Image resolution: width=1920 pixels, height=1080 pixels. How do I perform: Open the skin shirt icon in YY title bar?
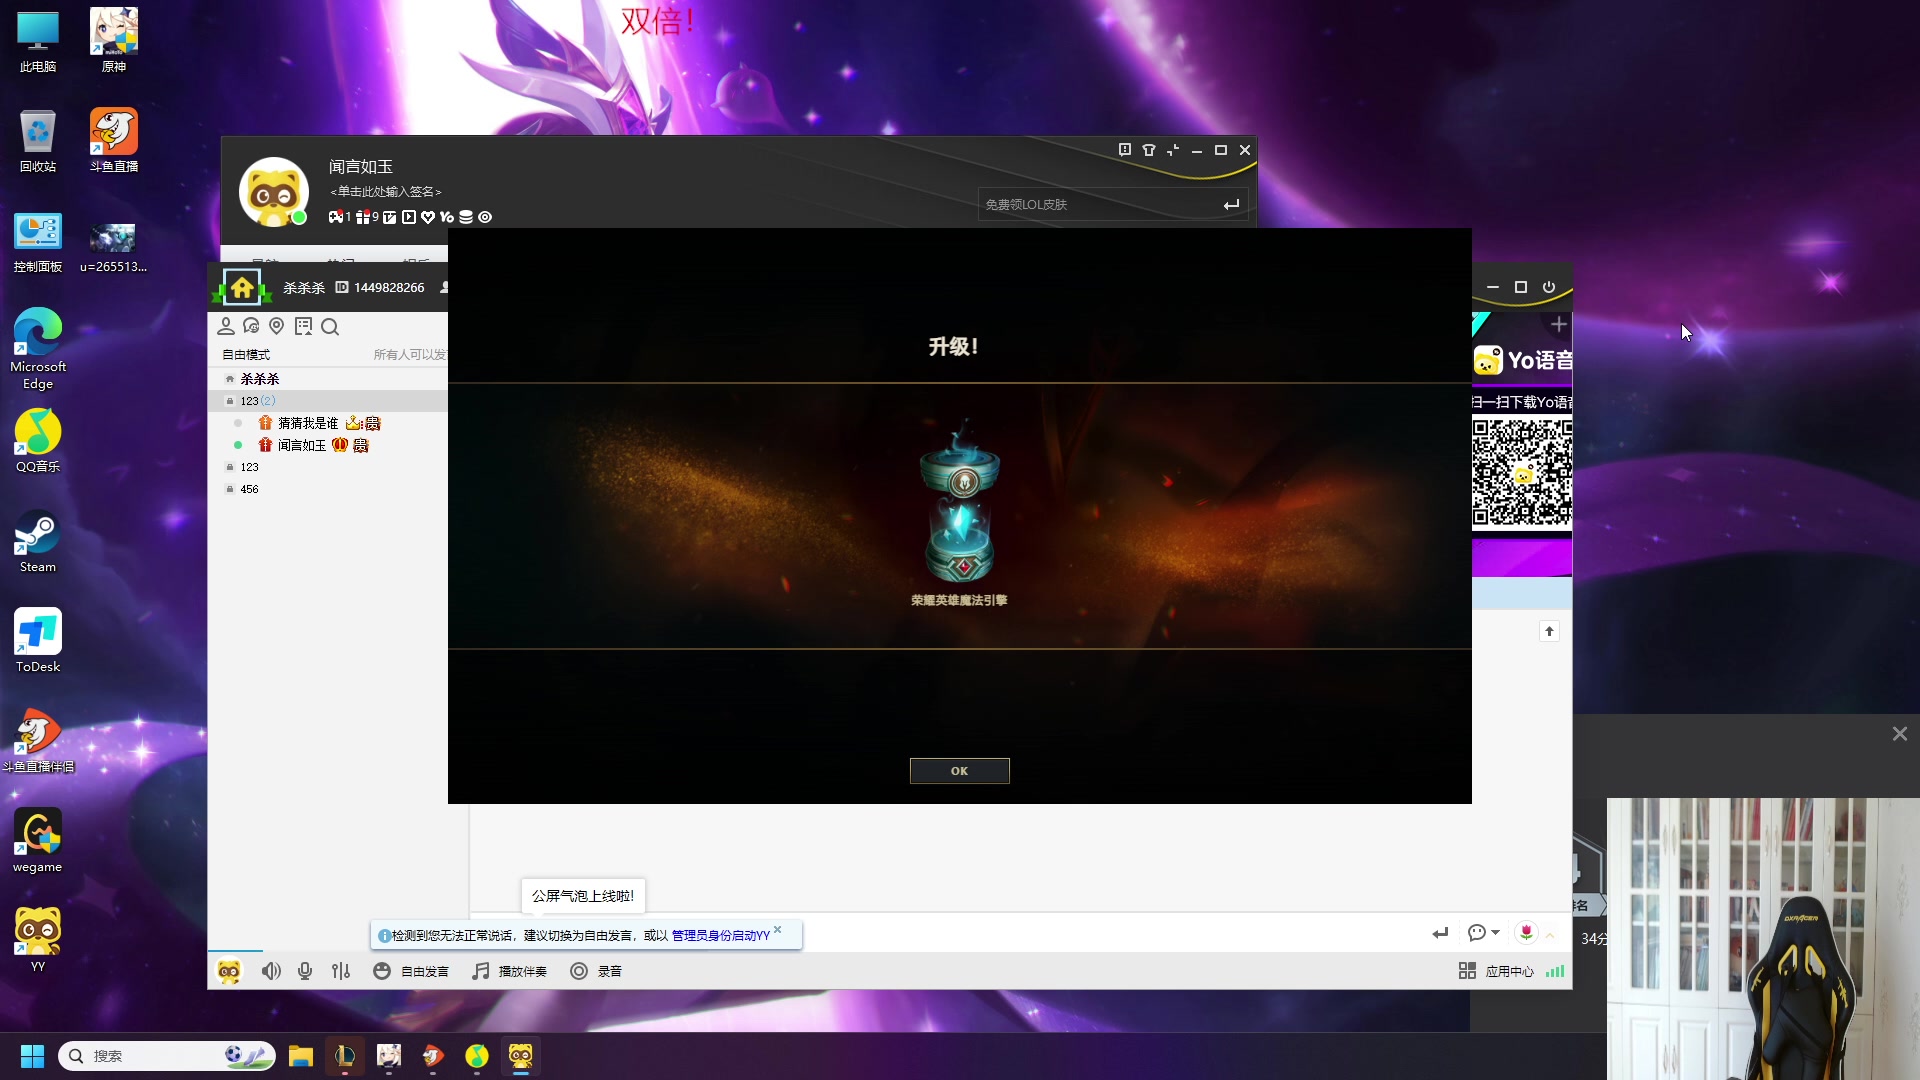tap(1149, 150)
